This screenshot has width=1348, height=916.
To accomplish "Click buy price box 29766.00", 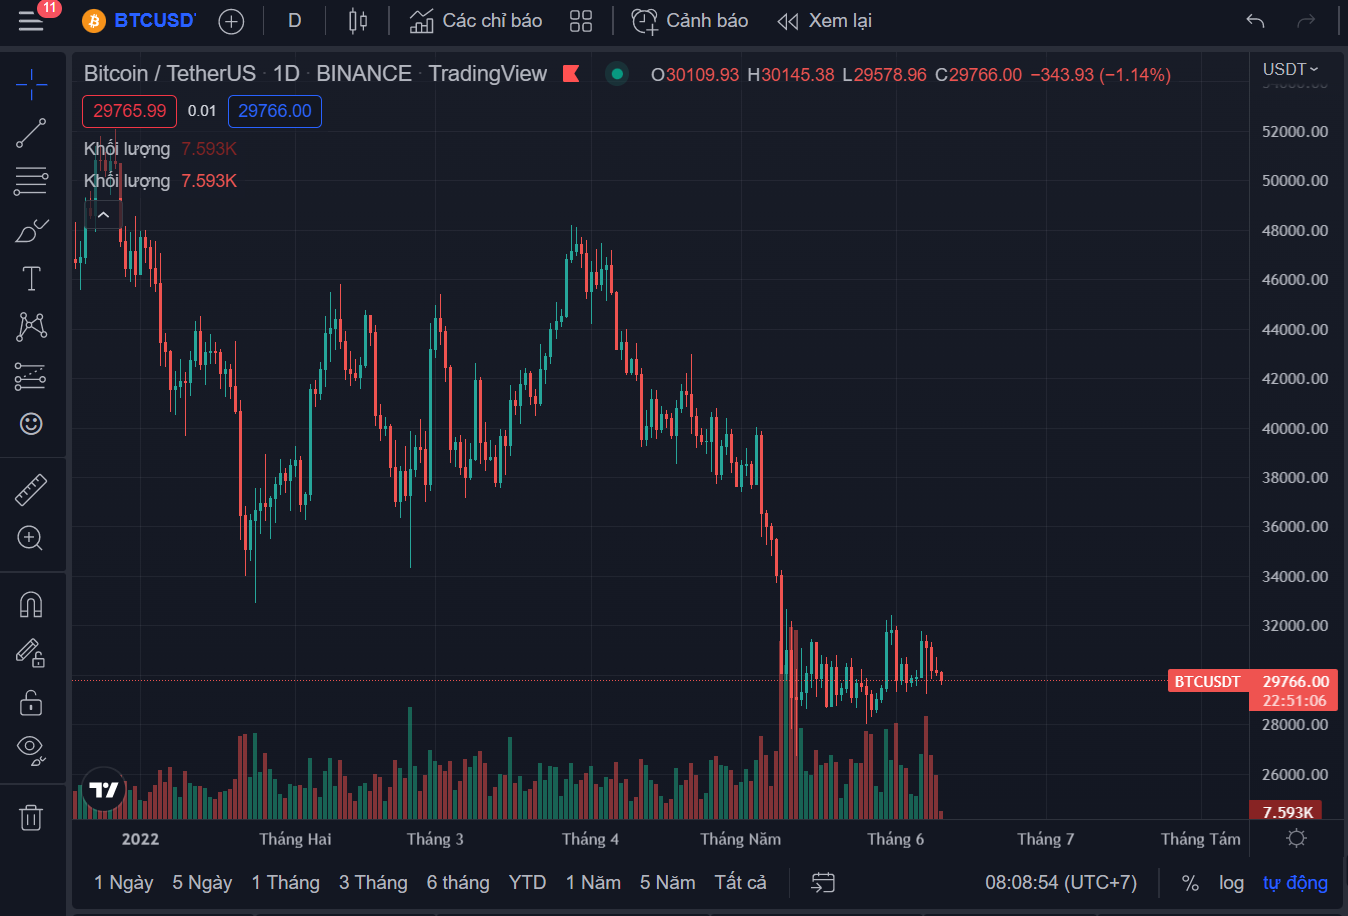I will 275,111.
